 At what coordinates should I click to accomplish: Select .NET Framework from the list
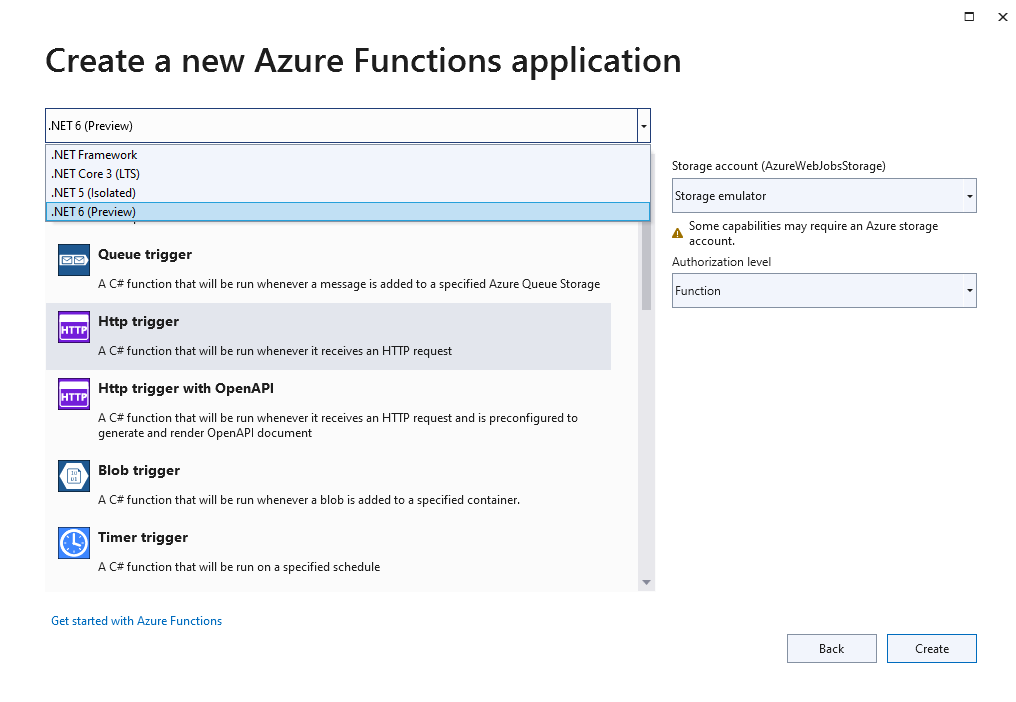point(93,155)
